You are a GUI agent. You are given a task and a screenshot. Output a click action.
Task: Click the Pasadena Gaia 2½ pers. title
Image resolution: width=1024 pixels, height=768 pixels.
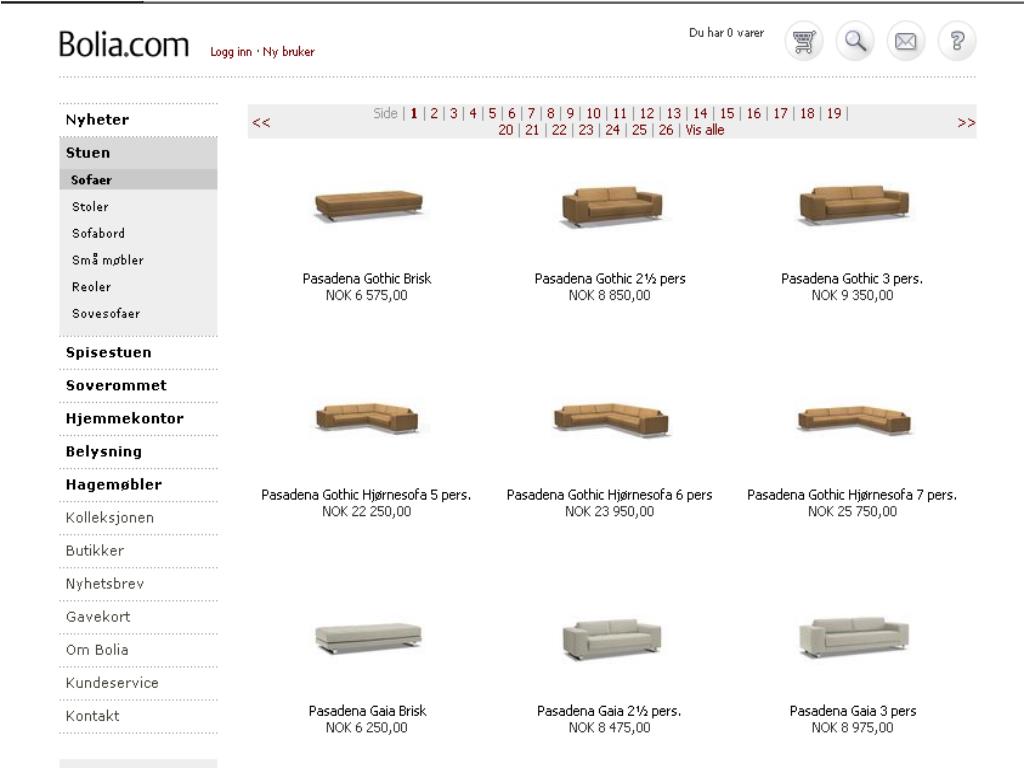click(609, 711)
